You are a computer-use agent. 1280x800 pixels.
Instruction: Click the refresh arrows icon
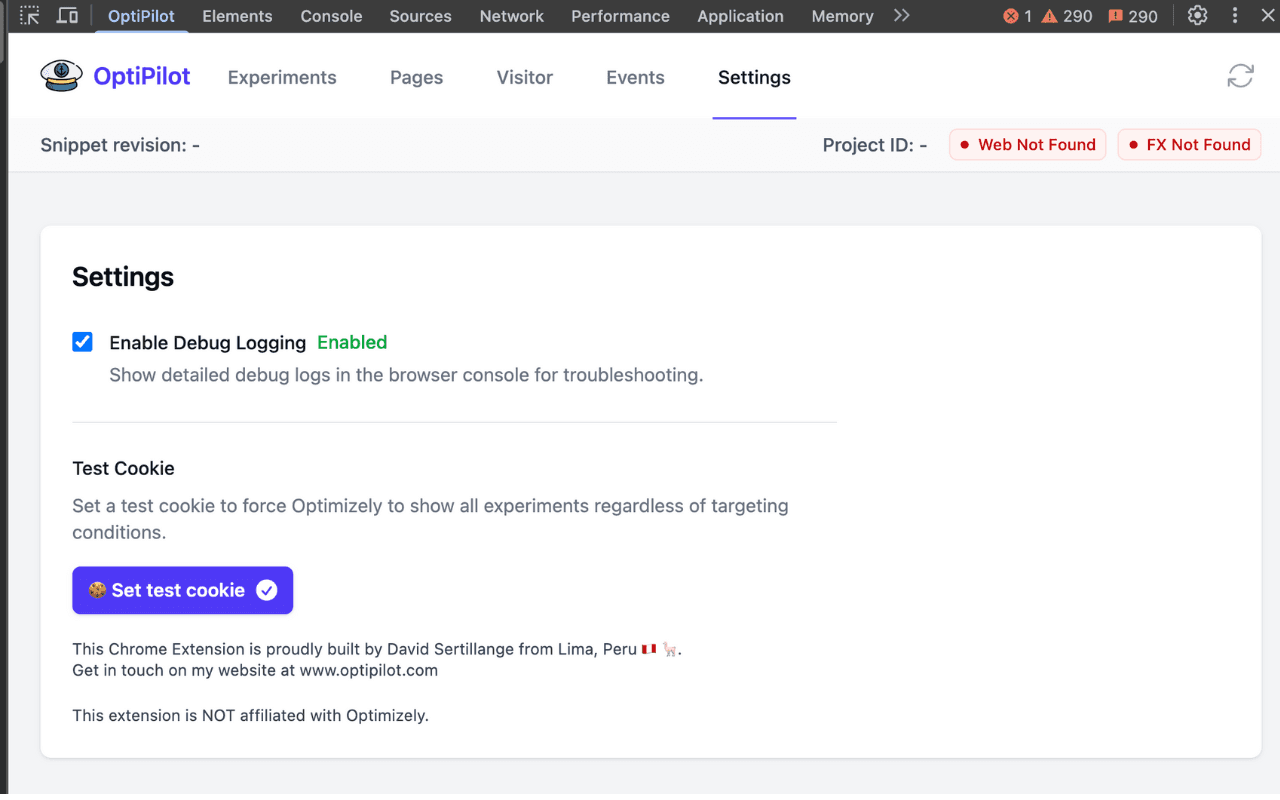[1240, 76]
